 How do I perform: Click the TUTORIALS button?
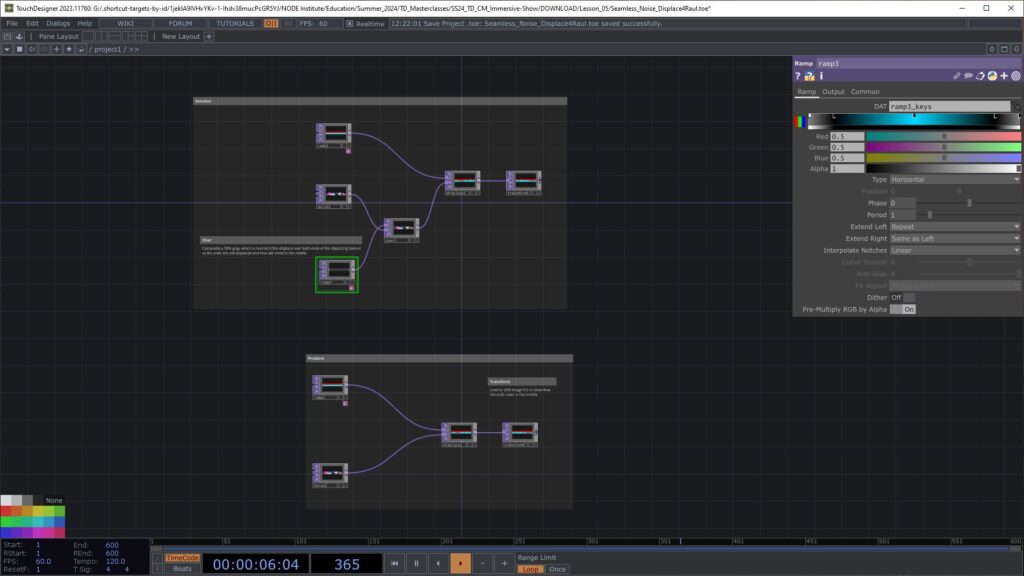click(x=235, y=23)
